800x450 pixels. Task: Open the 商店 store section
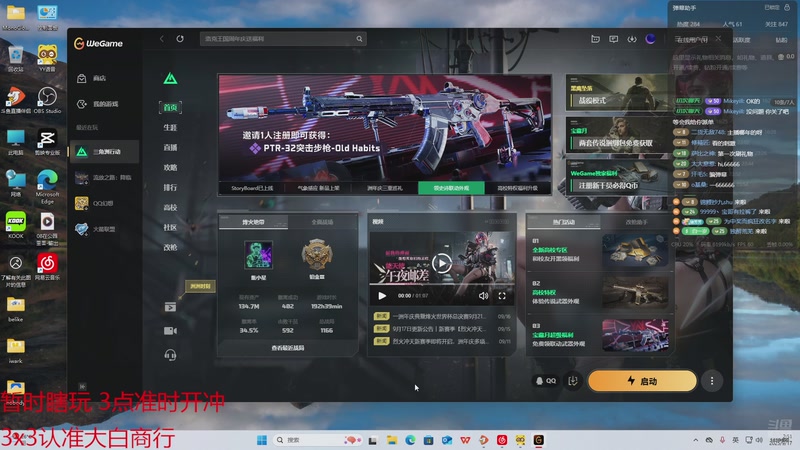pyautogui.click(x=105, y=78)
